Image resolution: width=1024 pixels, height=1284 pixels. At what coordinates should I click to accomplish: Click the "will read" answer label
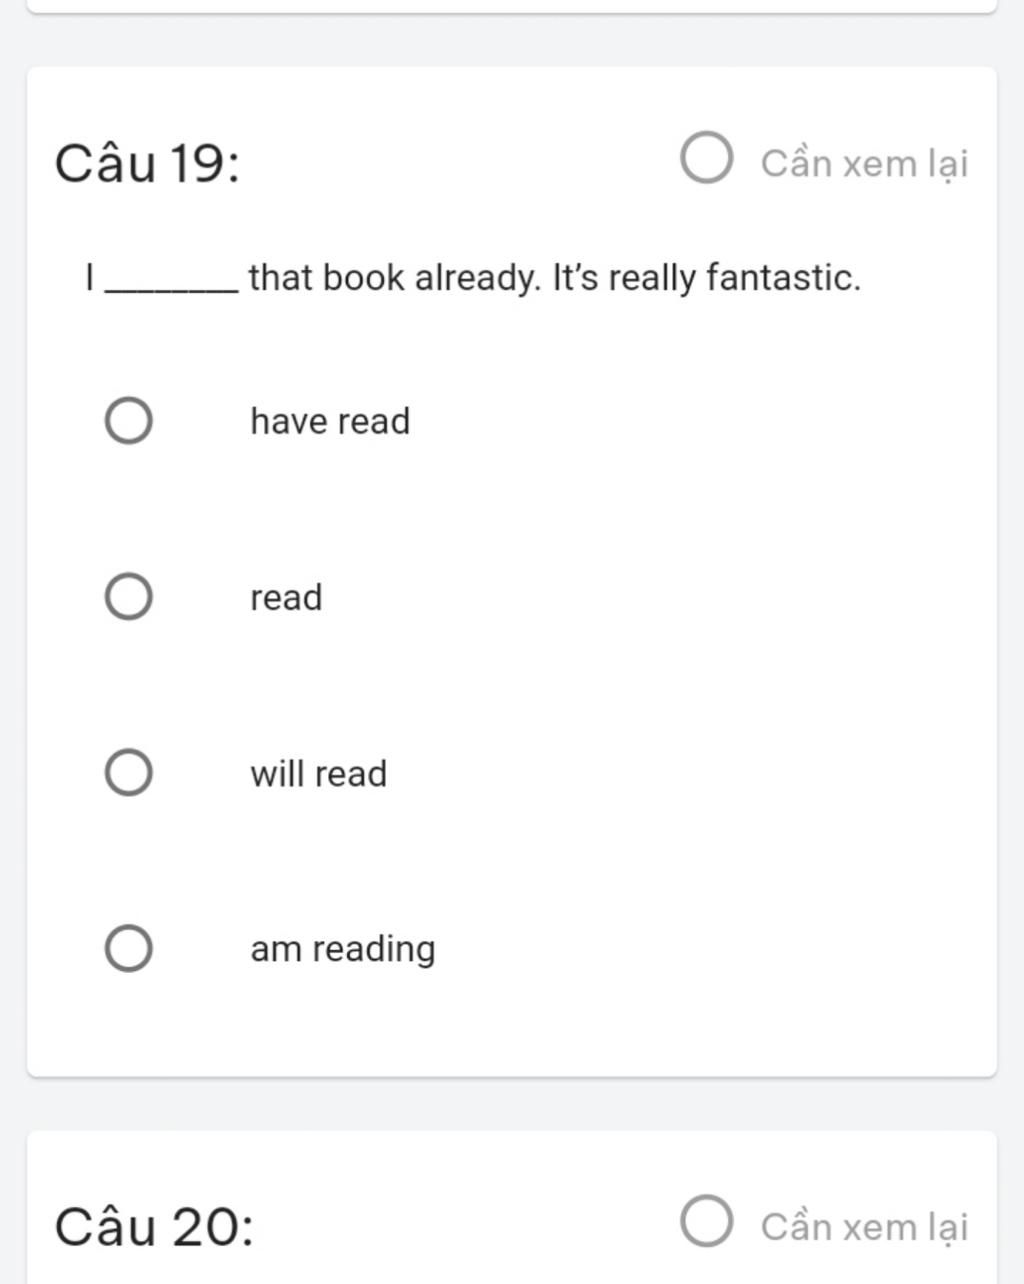pos(318,773)
